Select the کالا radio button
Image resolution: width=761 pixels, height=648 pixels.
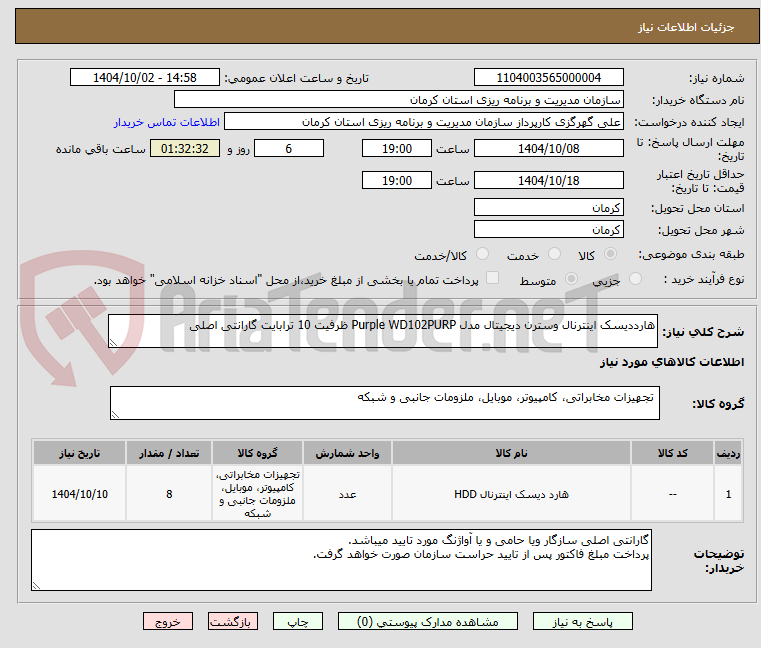(x=611, y=254)
